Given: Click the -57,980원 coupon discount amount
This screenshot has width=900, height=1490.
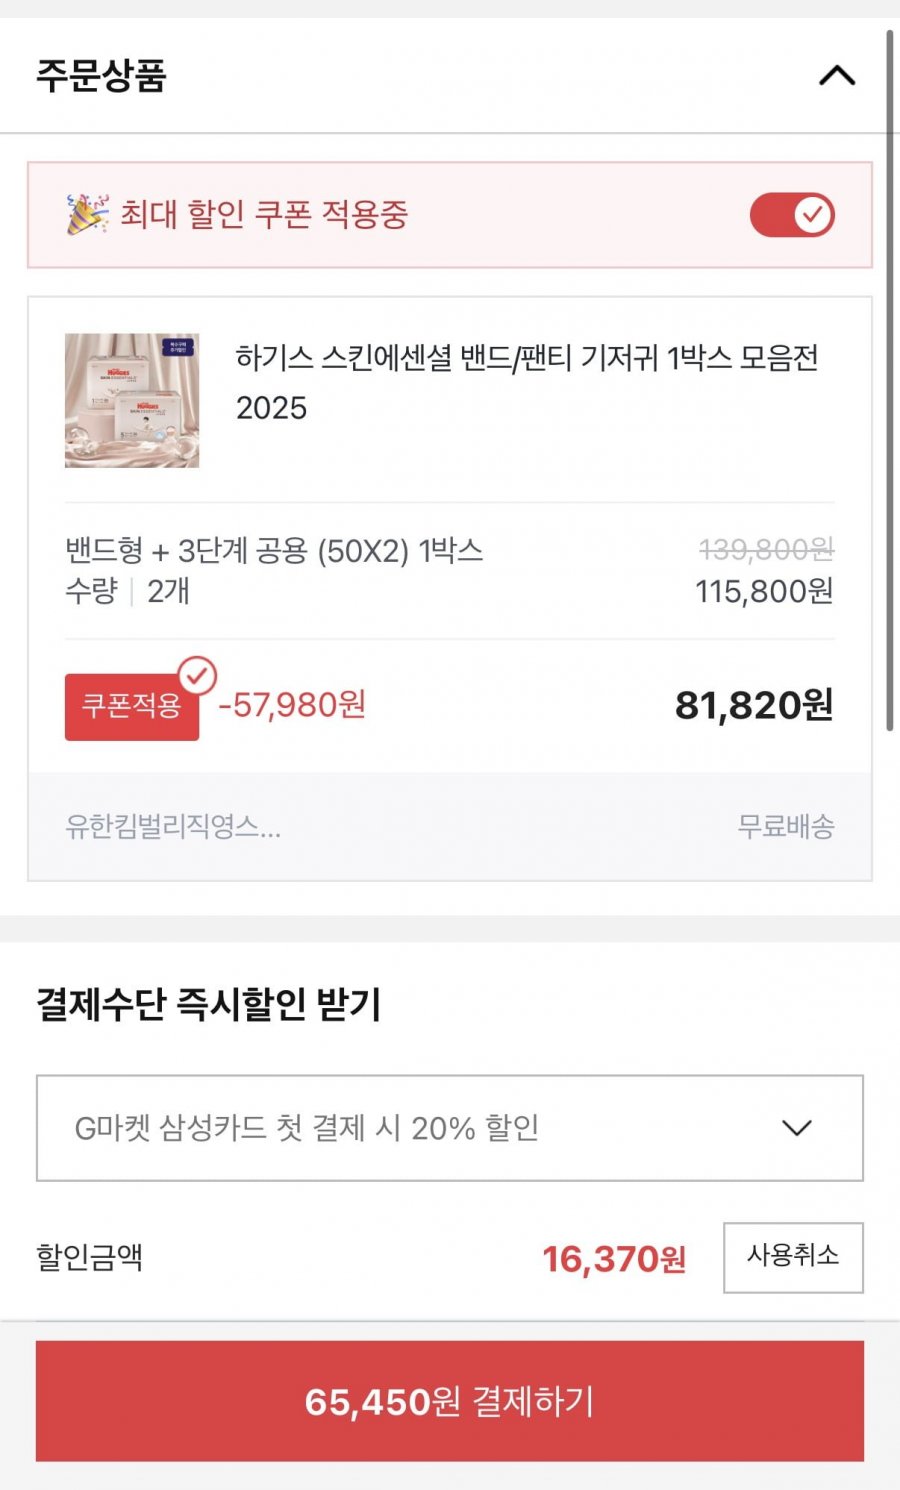Looking at the screenshot, I should [292, 705].
